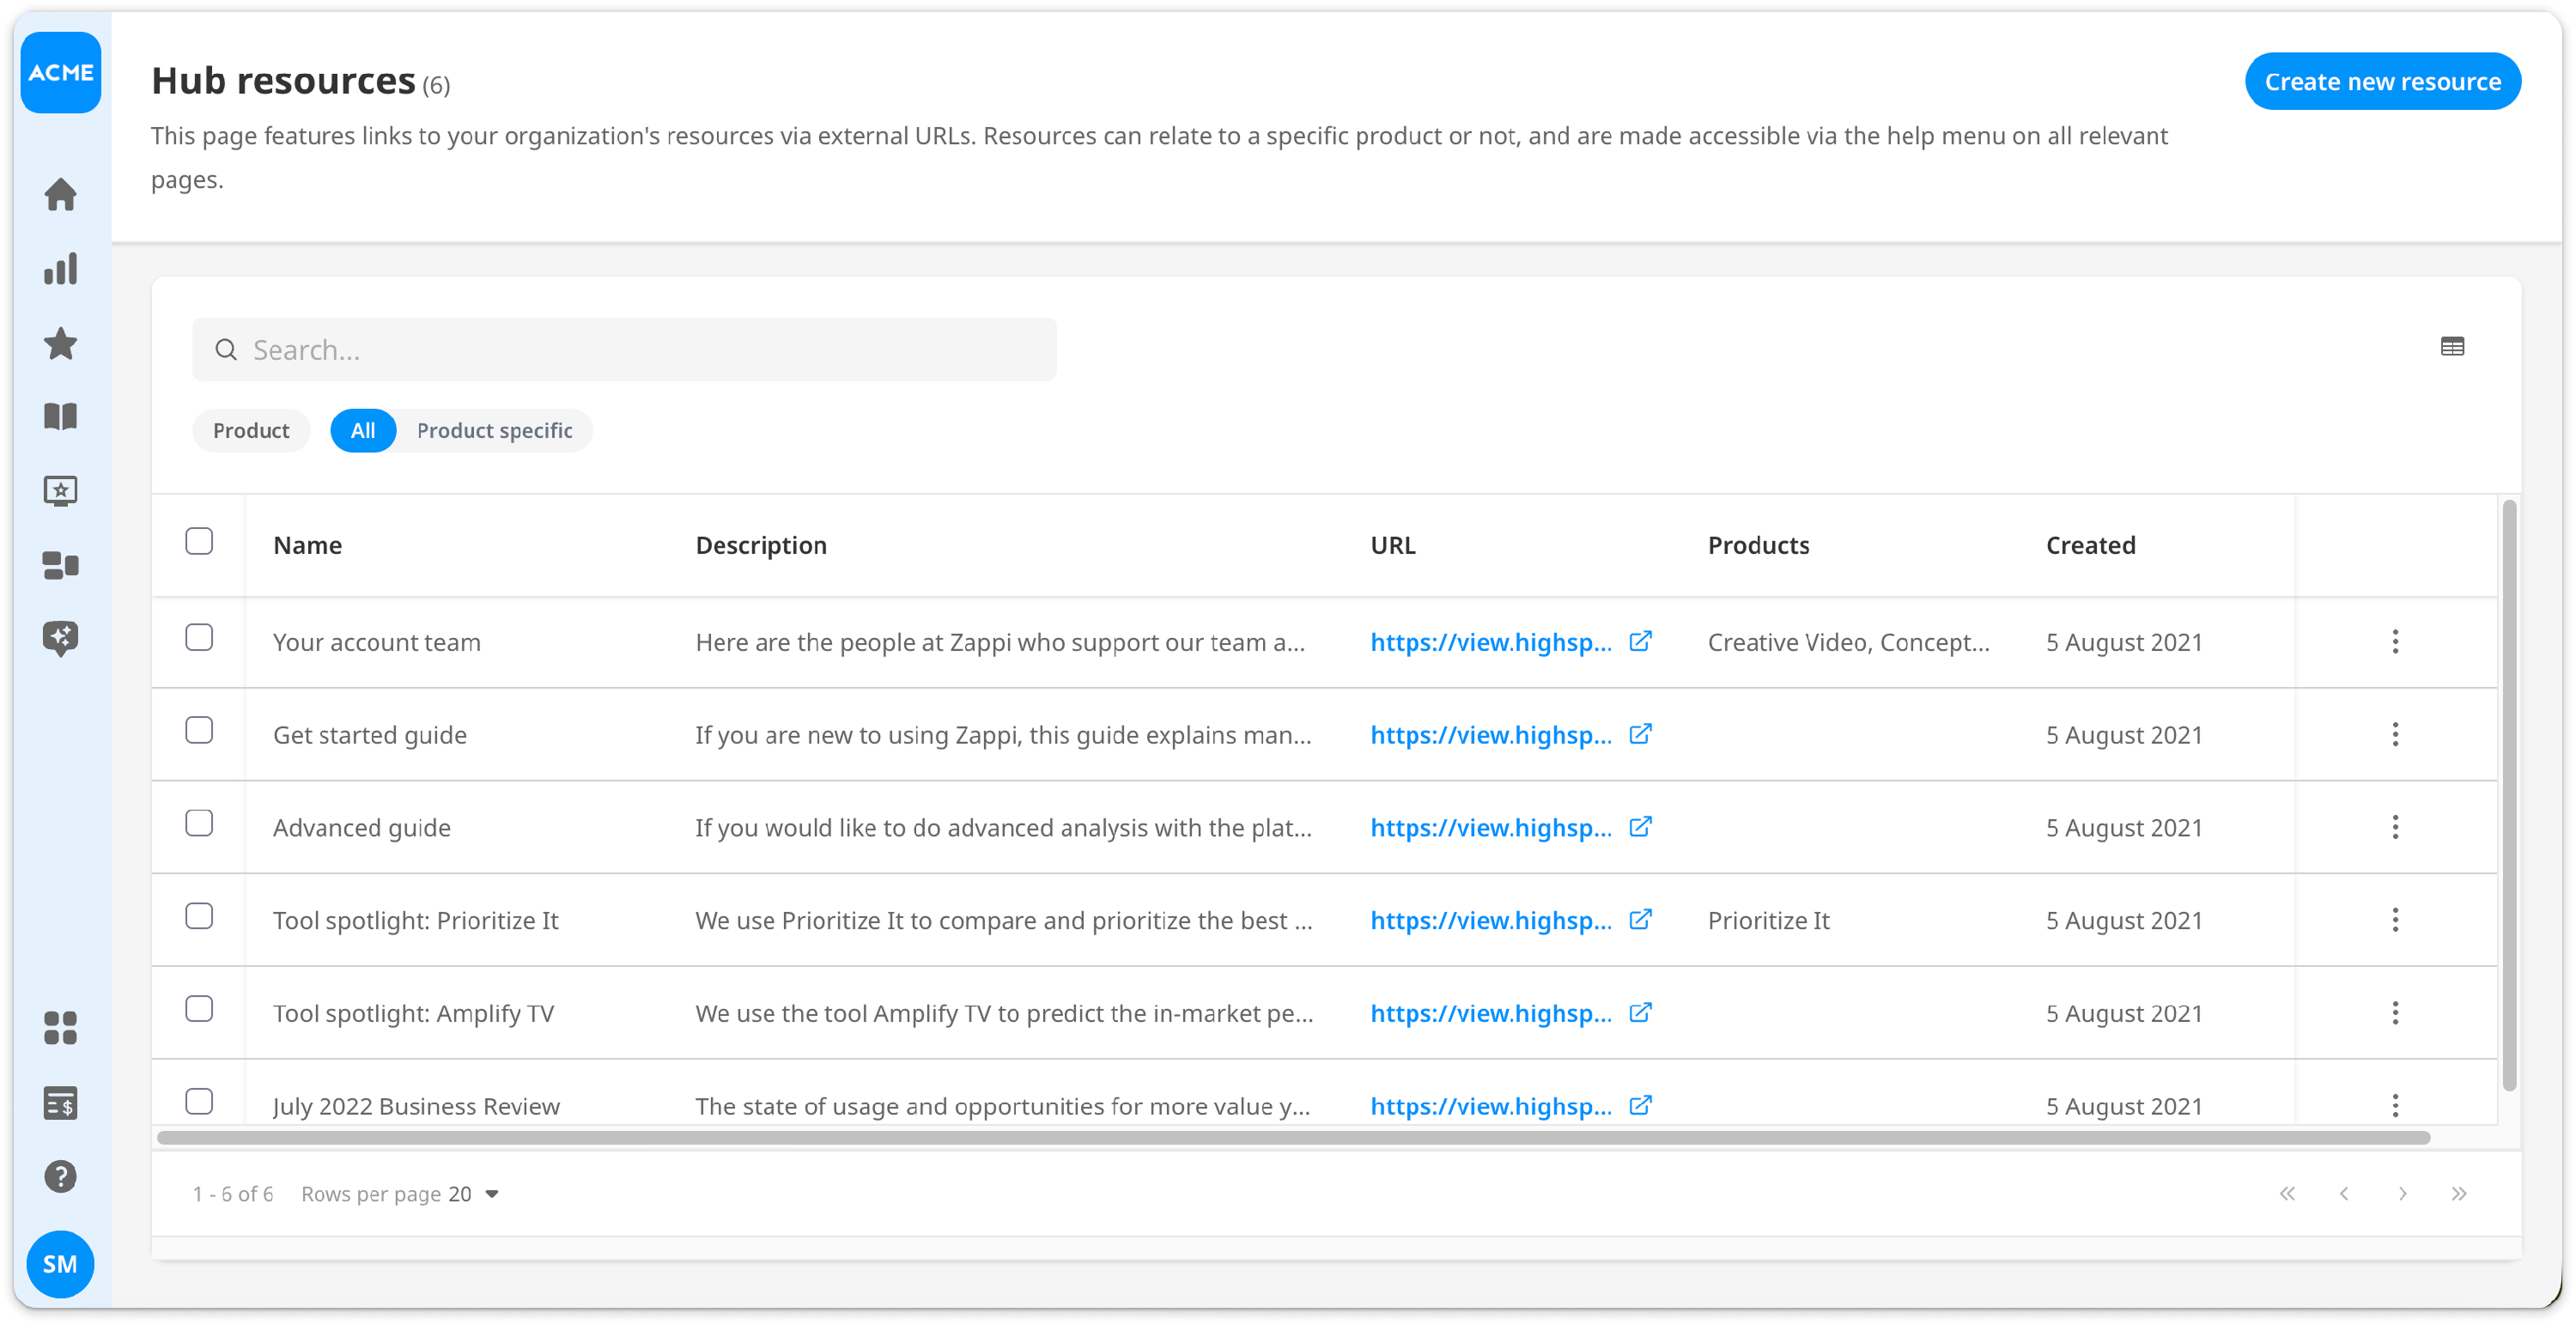The height and width of the screenshot is (1325, 2576).
Task: Open row options menu for Get started guide
Action: coord(2394,735)
